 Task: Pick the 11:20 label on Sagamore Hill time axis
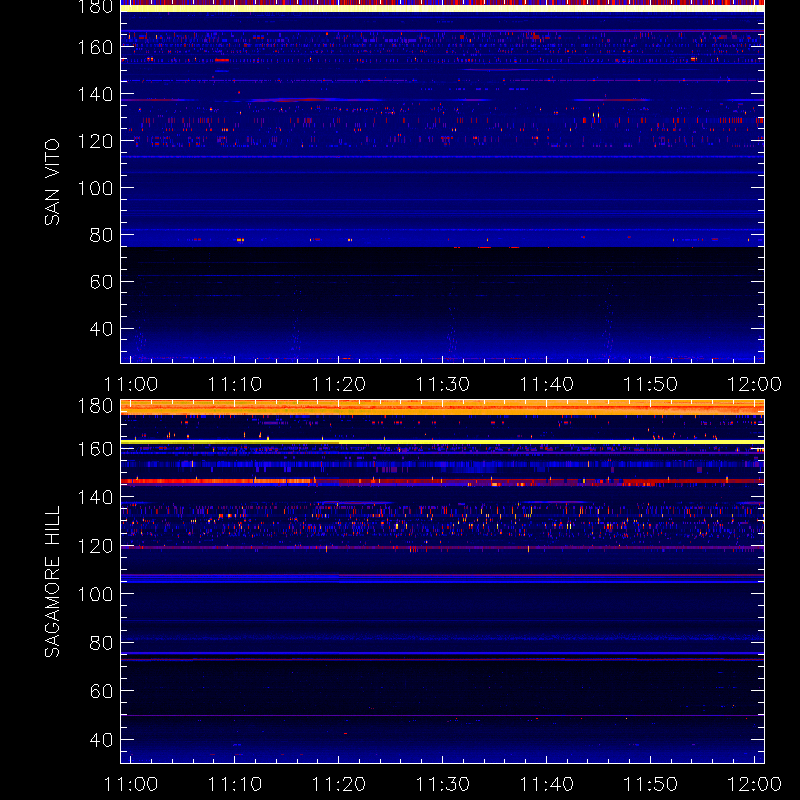339,784
